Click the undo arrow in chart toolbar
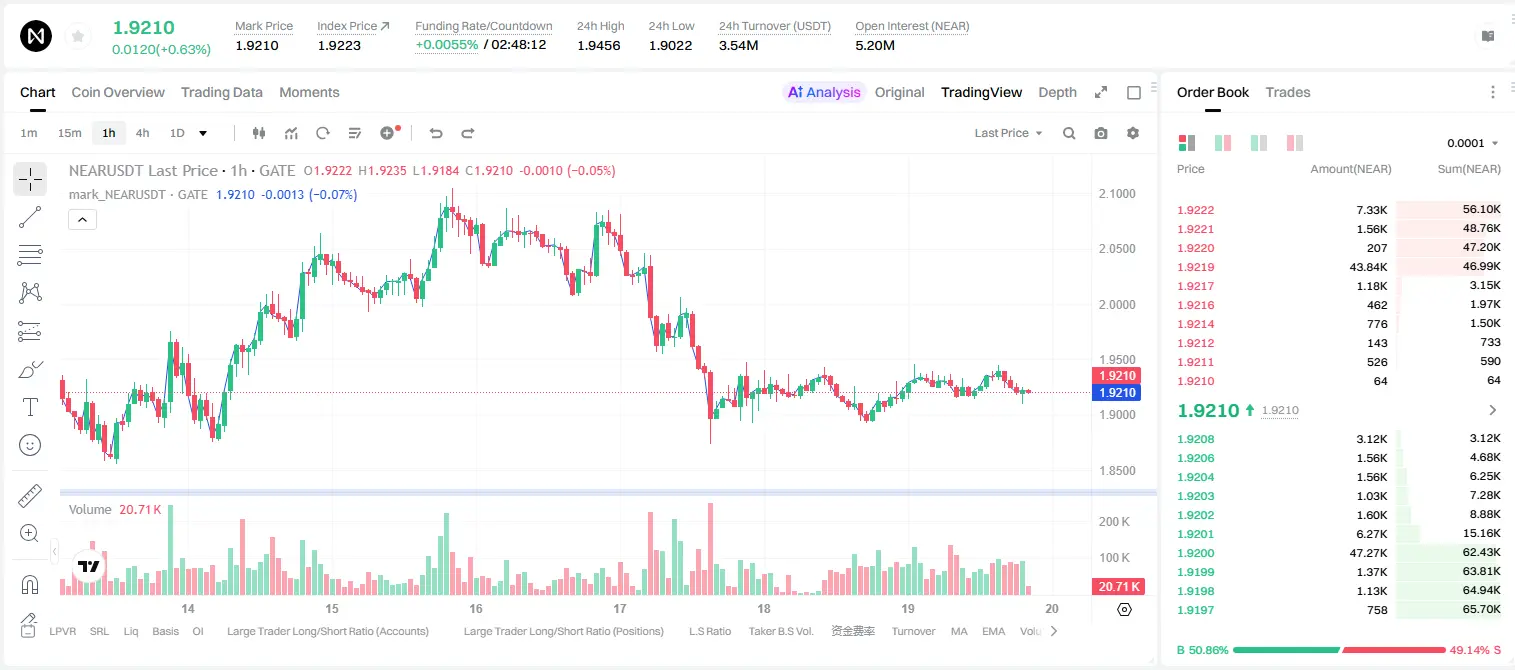The width and height of the screenshot is (1515, 670). point(435,133)
